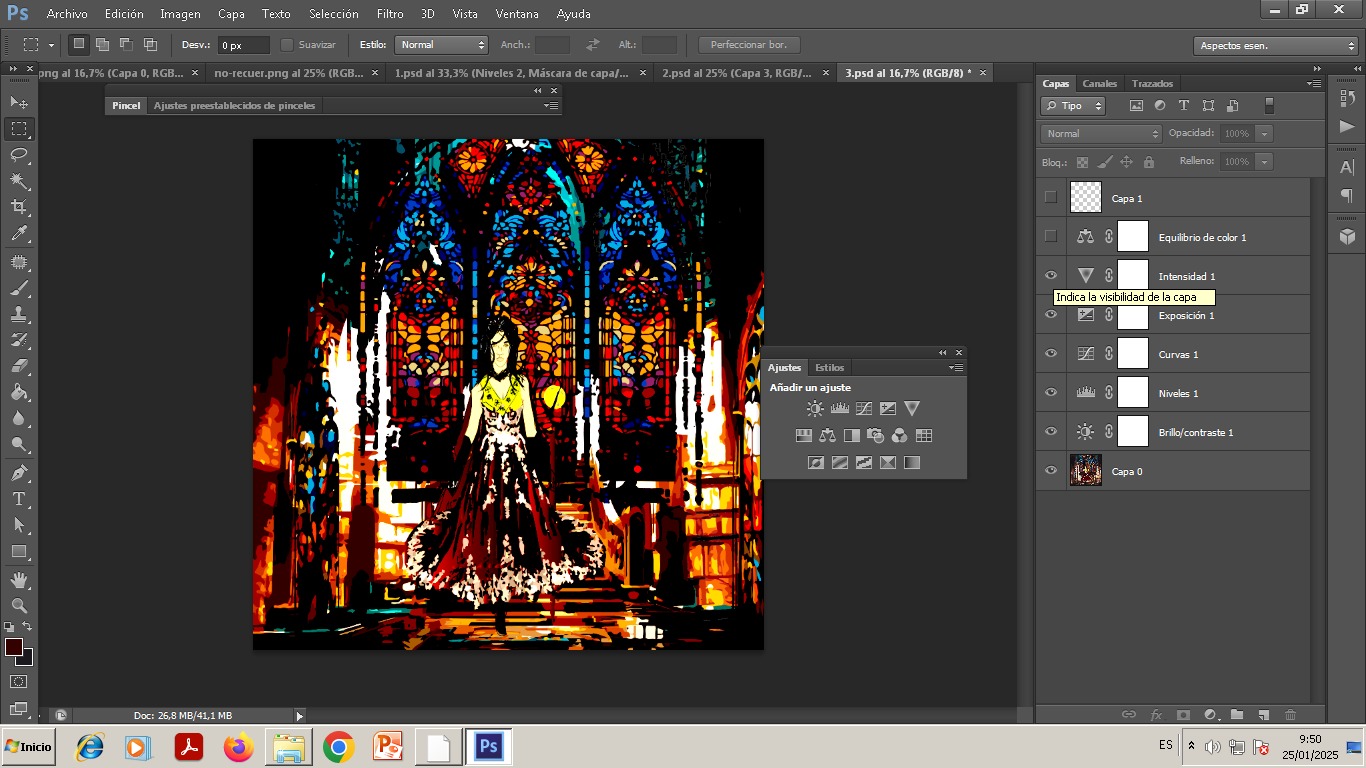The height and width of the screenshot is (768, 1366).
Task: Show the Equilibrio de color 1 layer
Action: 1050,236
